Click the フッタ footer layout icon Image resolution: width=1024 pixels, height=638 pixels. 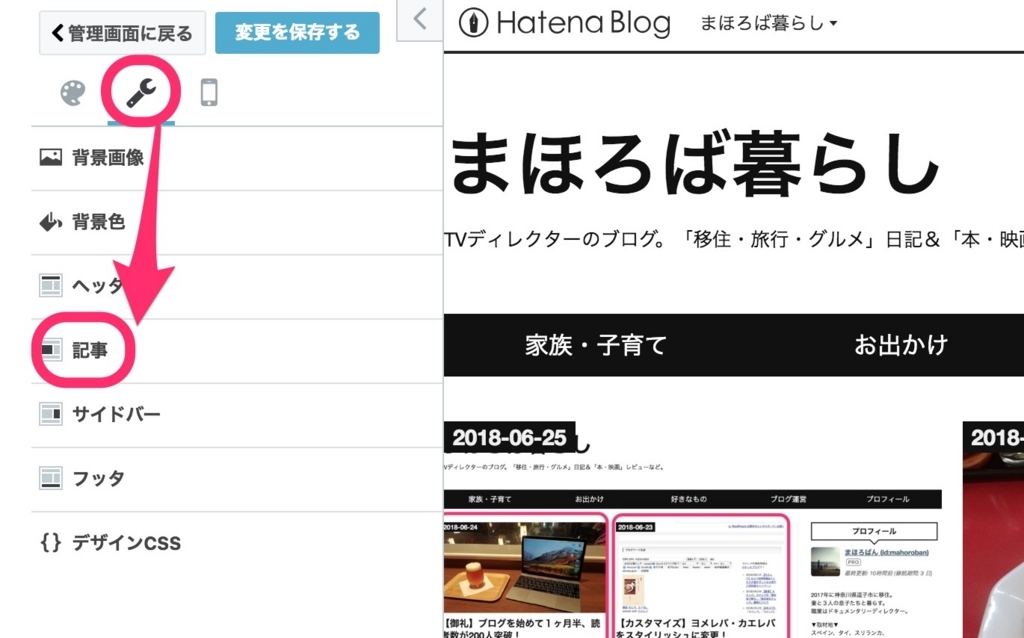coord(51,478)
